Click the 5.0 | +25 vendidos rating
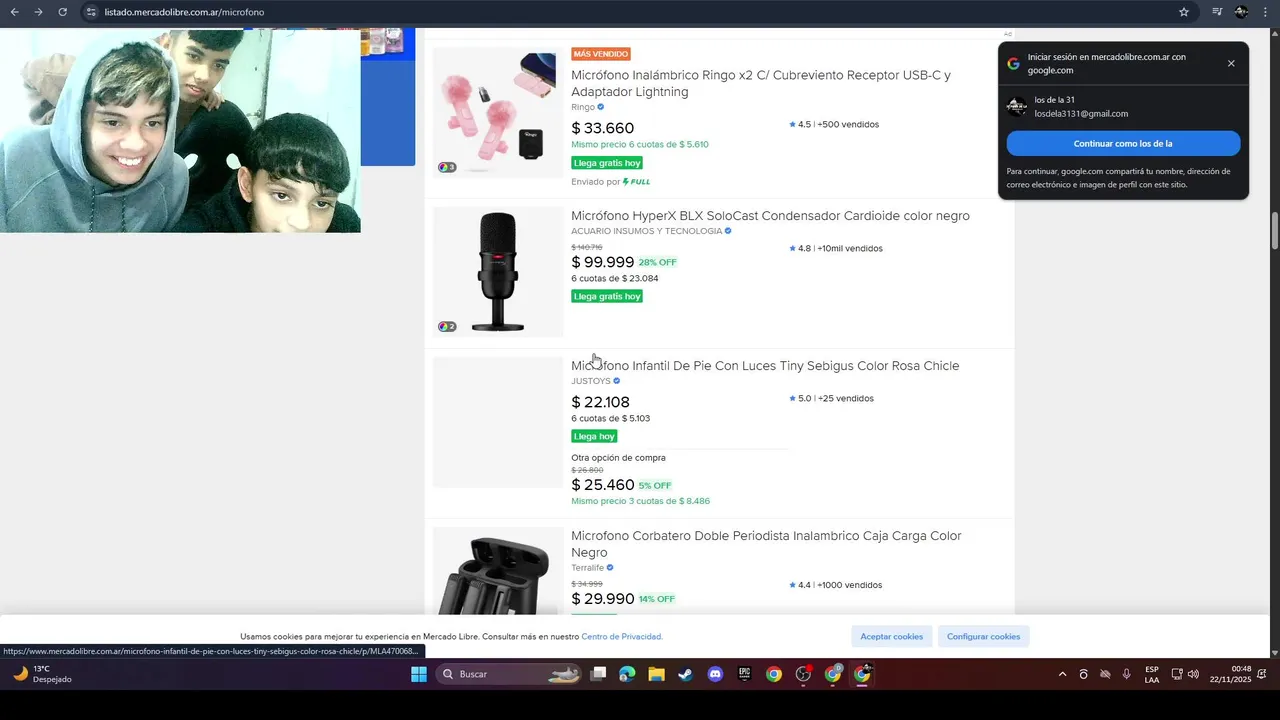1280x720 pixels. tap(831, 398)
